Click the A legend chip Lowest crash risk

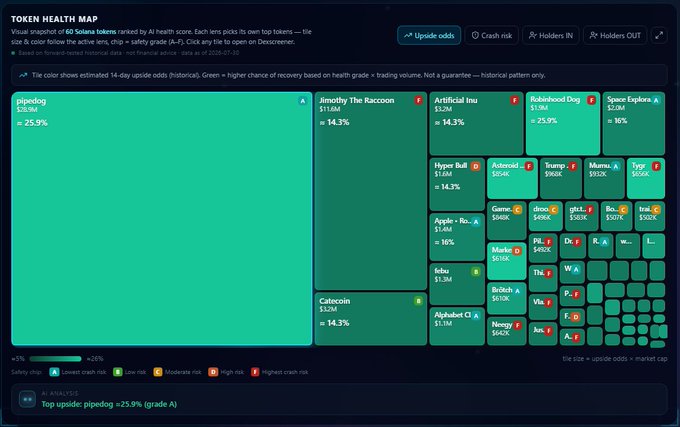click(54, 372)
